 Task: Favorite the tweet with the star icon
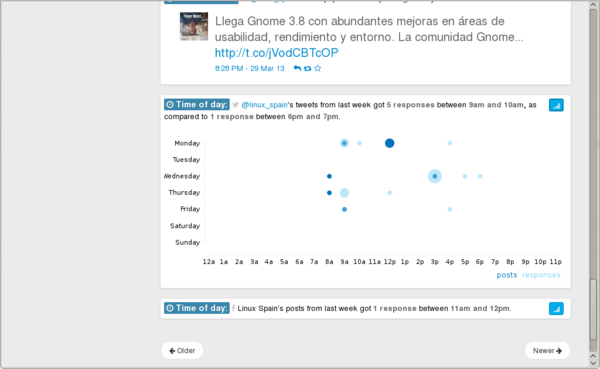click(318, 69)
